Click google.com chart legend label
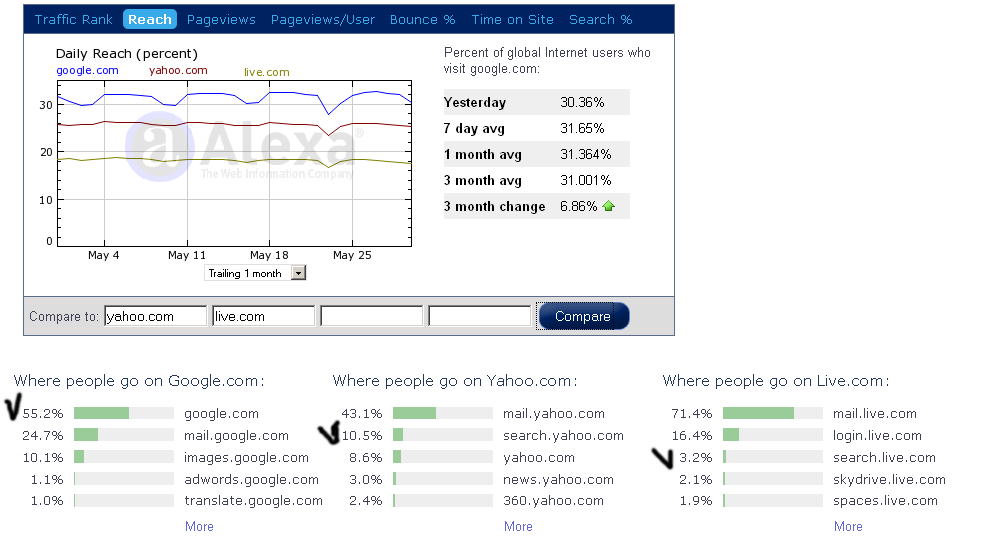This screenshot has width=1008, height=544. [87, 70]
